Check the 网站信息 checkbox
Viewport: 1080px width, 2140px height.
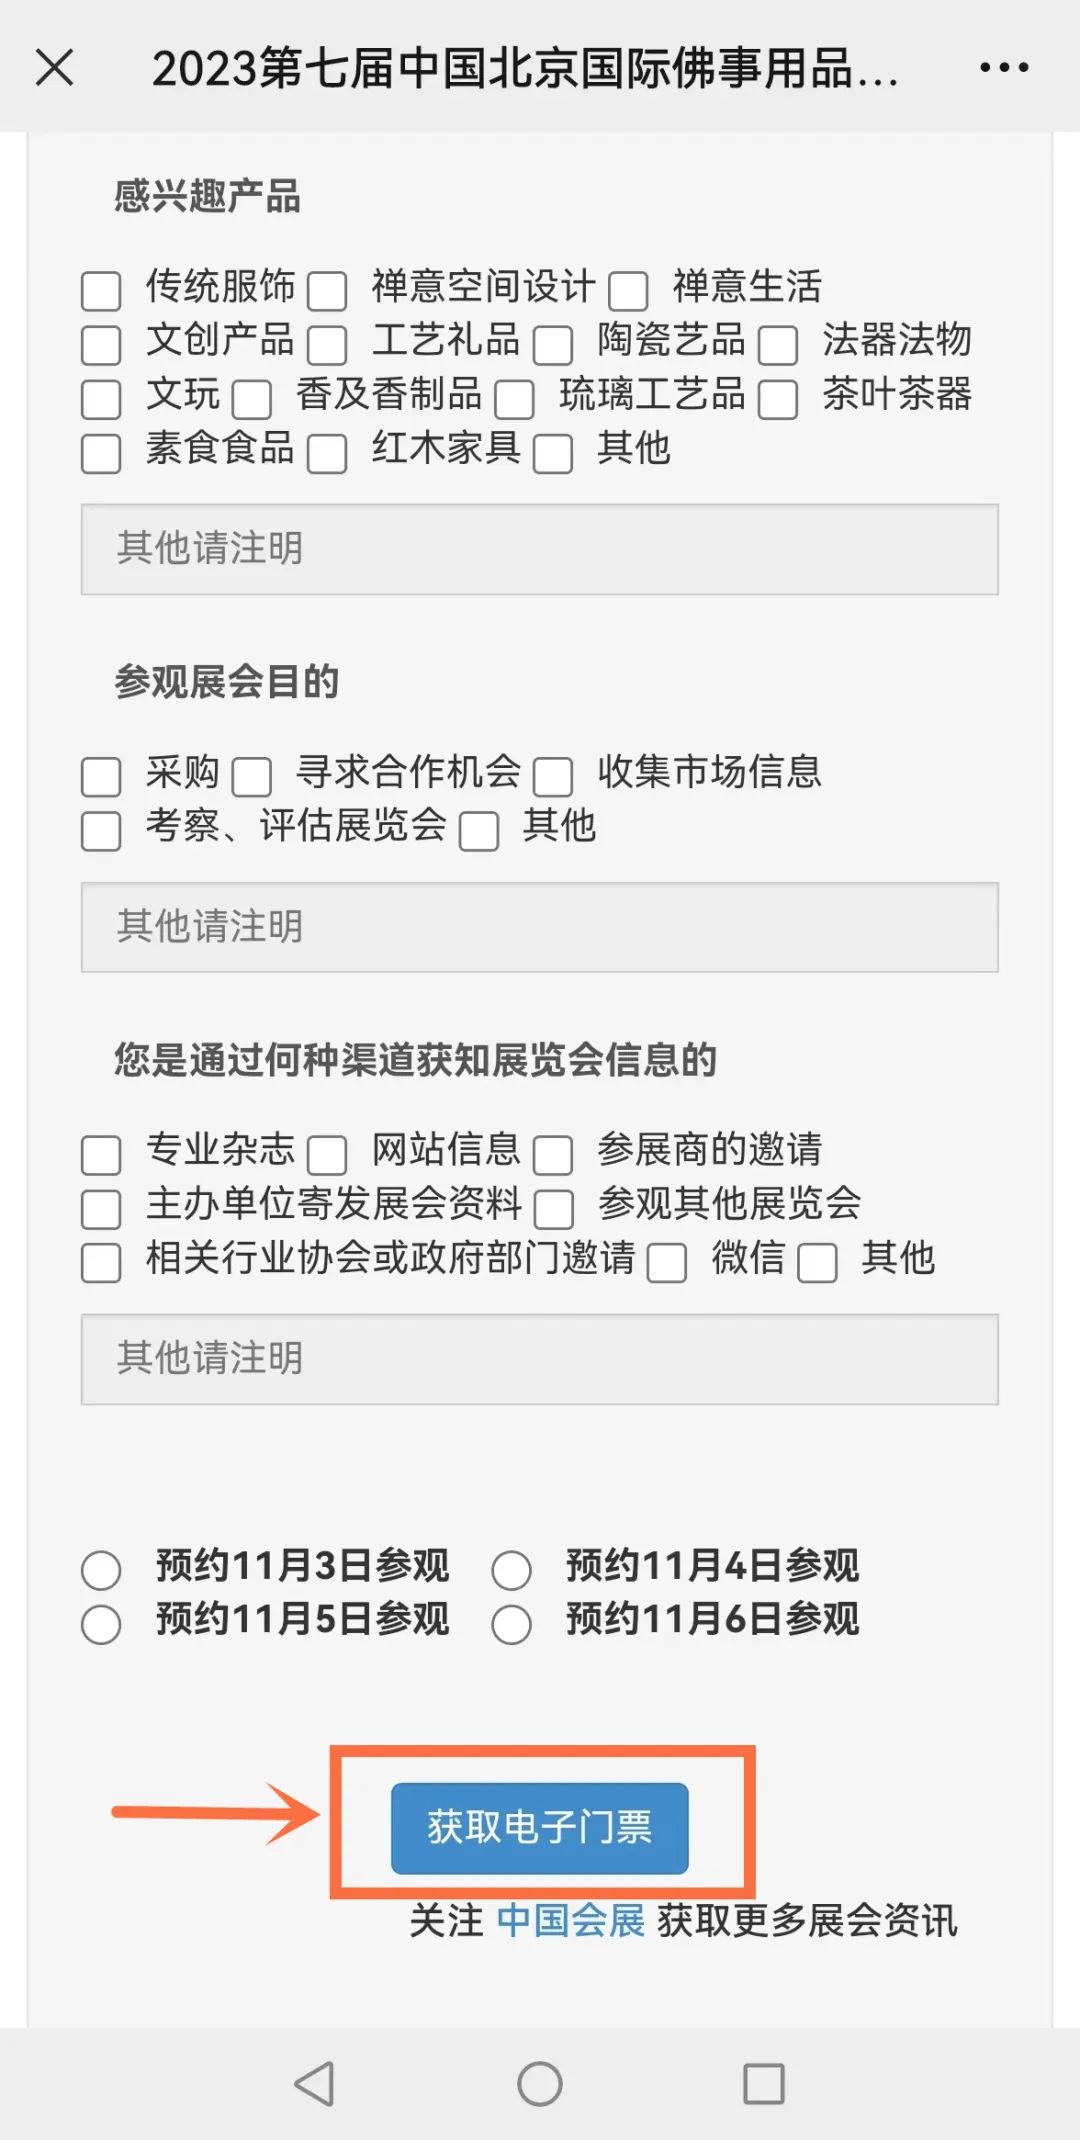click(327, 1155)
